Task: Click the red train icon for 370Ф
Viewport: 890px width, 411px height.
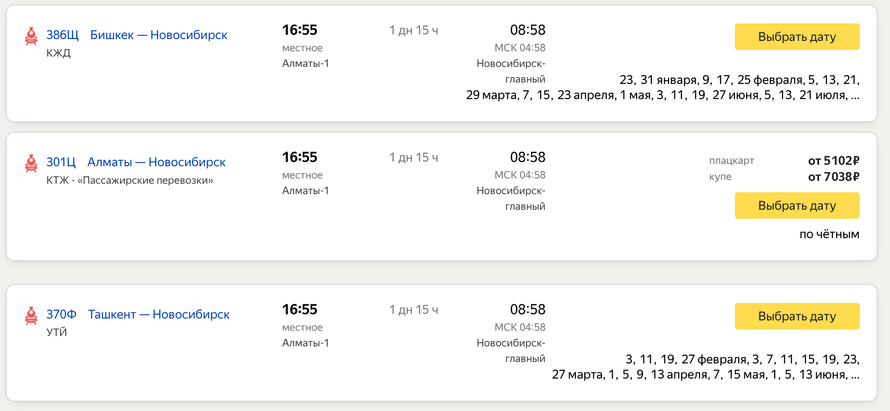Action: tap(31, 316)
